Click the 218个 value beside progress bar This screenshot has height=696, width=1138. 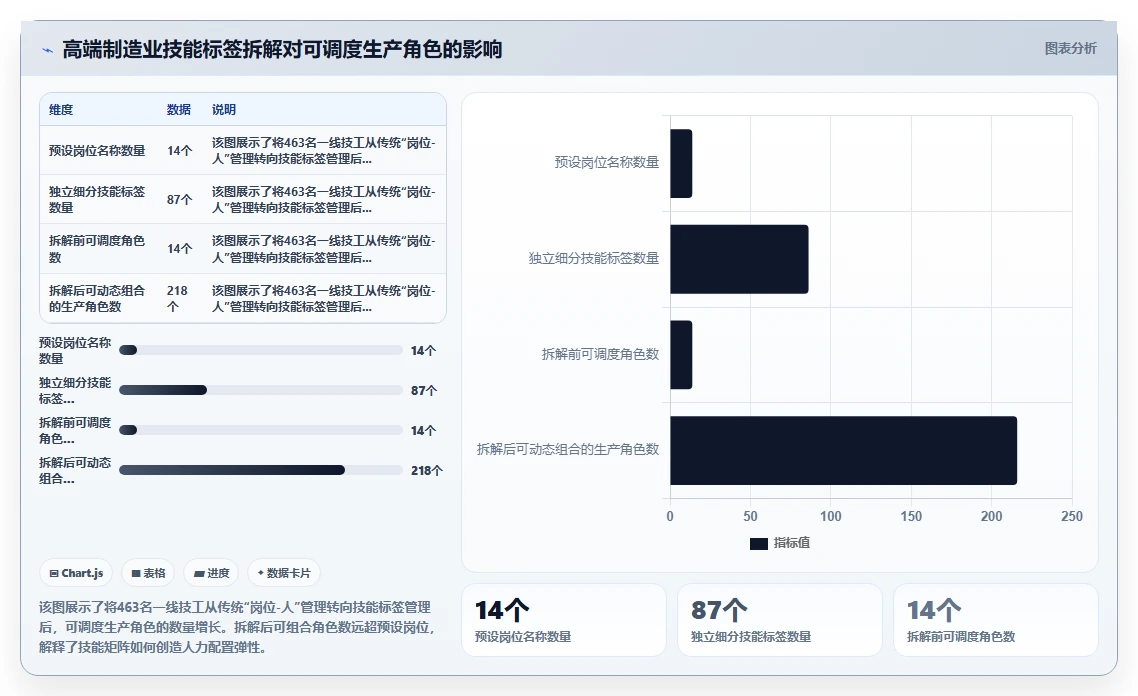tap(427, 470)
